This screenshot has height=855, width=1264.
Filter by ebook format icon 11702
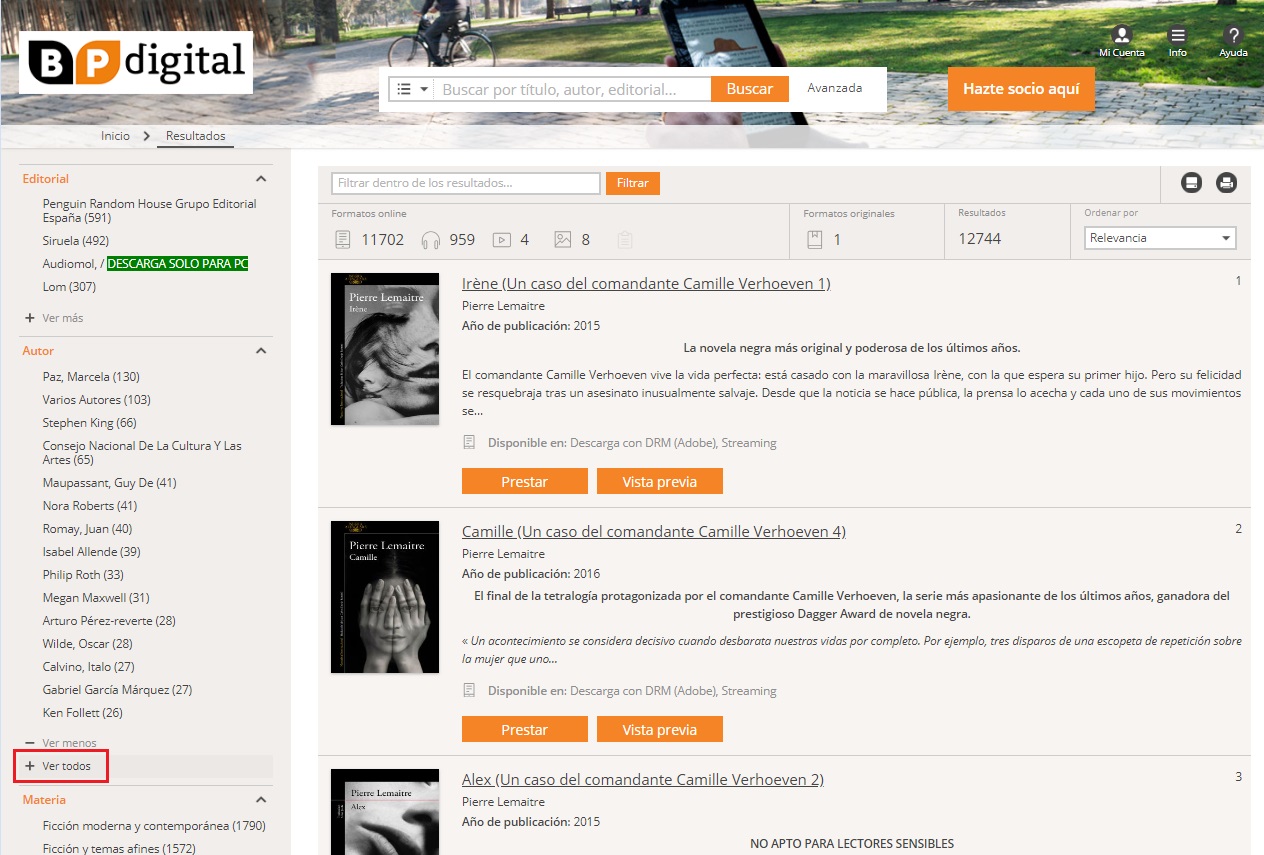[x=343, y=240]
